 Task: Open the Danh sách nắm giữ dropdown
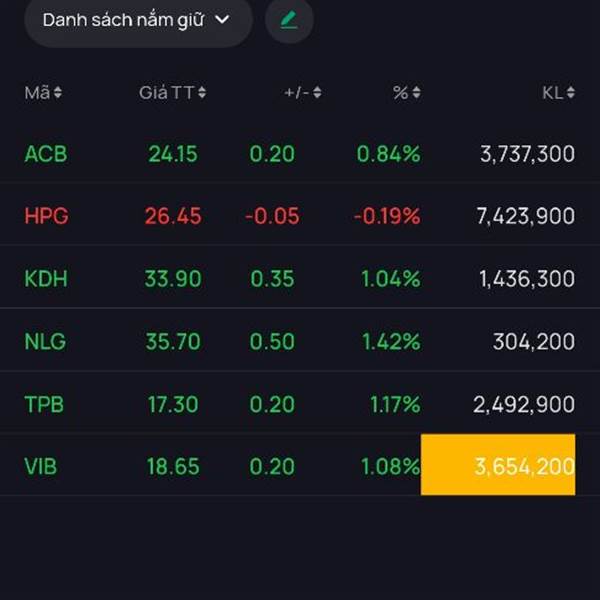(137, 20)
